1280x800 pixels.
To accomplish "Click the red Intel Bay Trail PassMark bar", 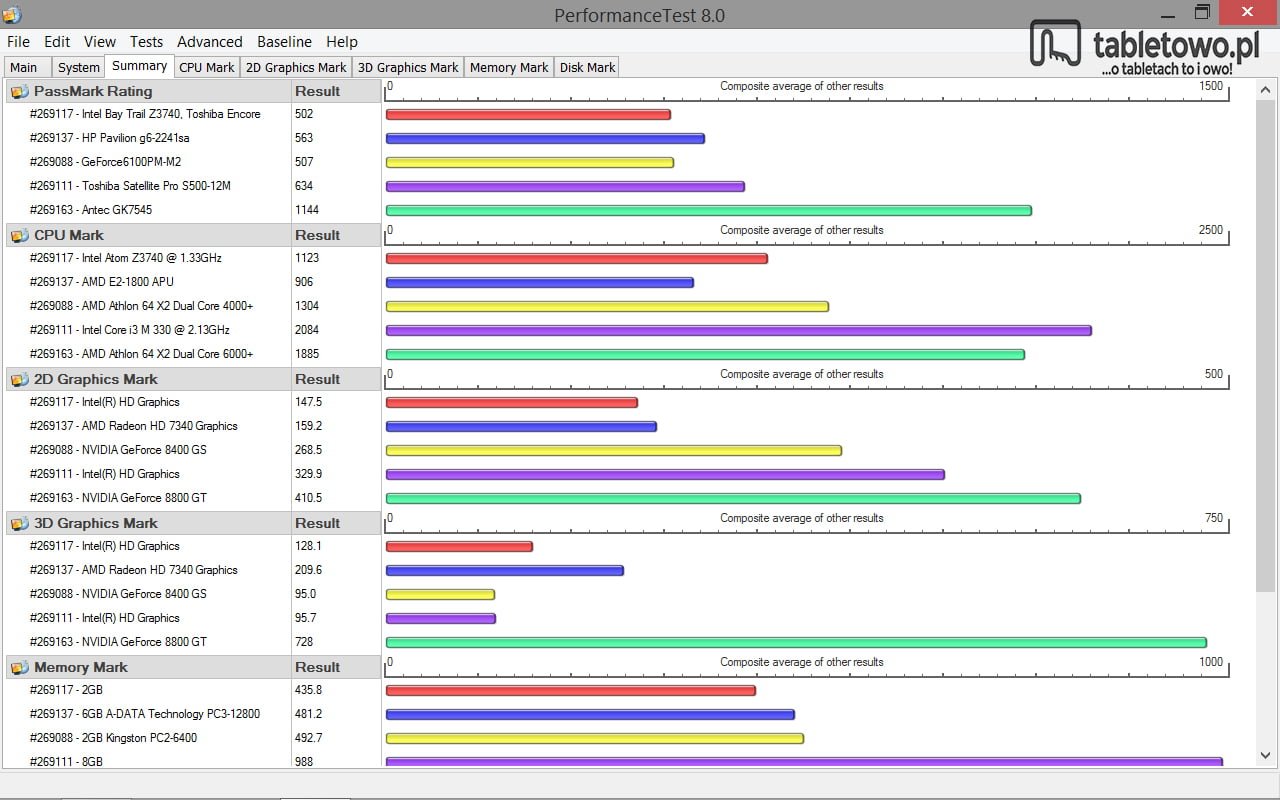I will point(528,114).
